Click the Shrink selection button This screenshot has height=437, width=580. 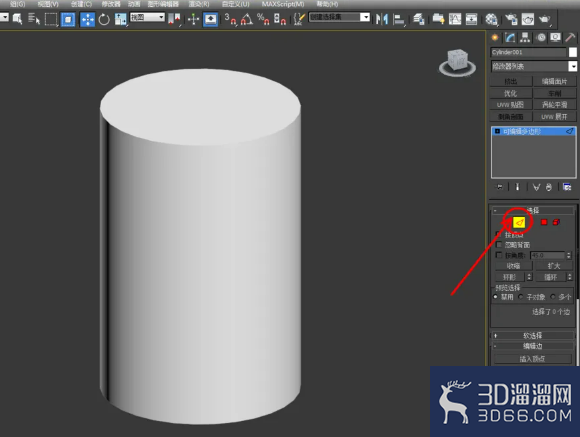[x=513, y=266]
